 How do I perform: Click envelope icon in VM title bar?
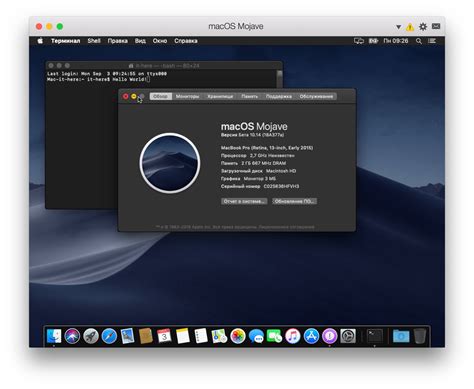click(x=436, y=26)
